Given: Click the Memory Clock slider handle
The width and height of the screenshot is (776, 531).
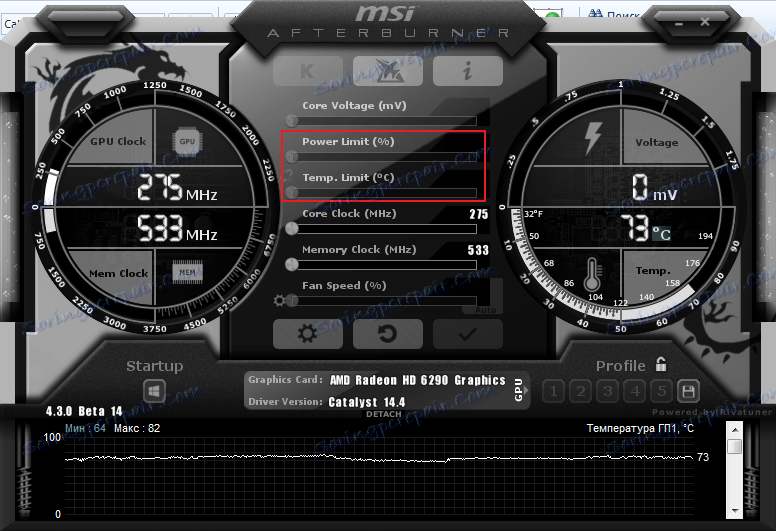Looking at the screenshot, I should click(x=292, y=264).
